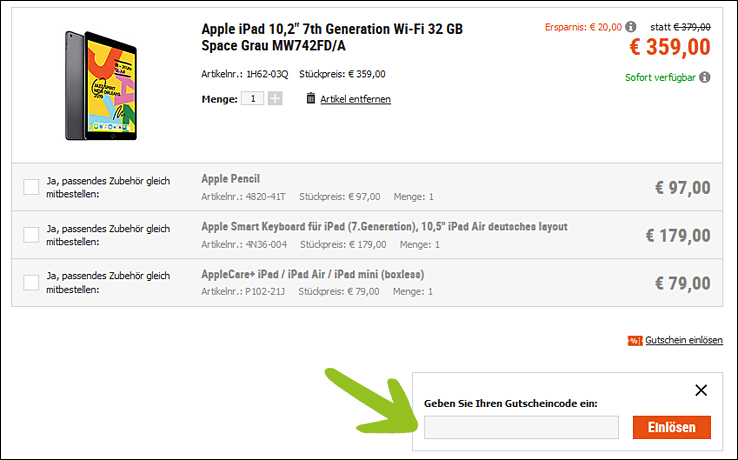
Task: Click the info icon beside Sofort verfügbar
Action: coord(705,77)
